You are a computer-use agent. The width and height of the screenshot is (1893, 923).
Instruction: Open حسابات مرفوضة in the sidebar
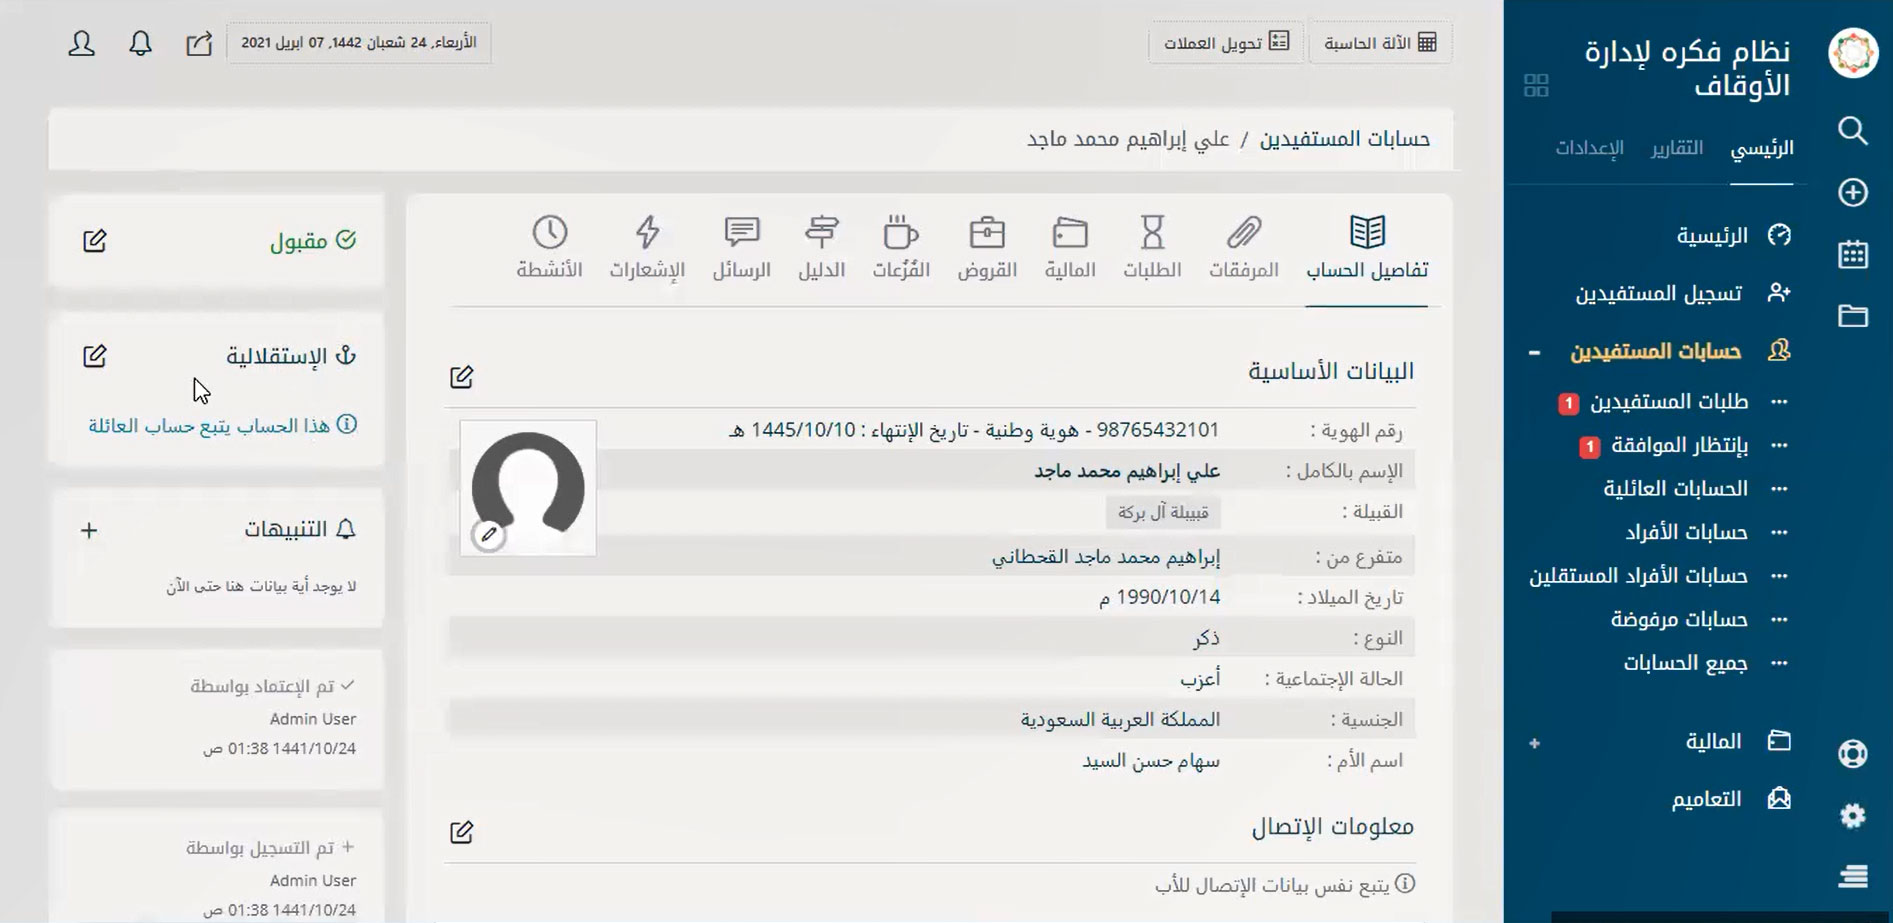[1678, 620]
